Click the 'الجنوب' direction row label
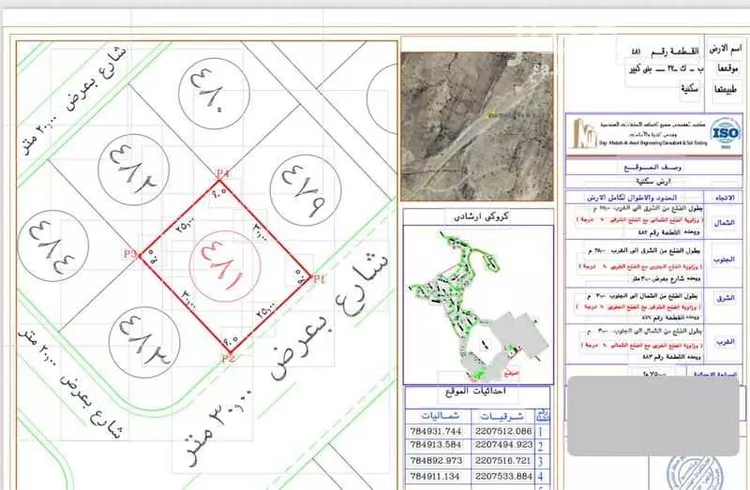Viewport: 750px width, 490px height. [x=724, y=259]
